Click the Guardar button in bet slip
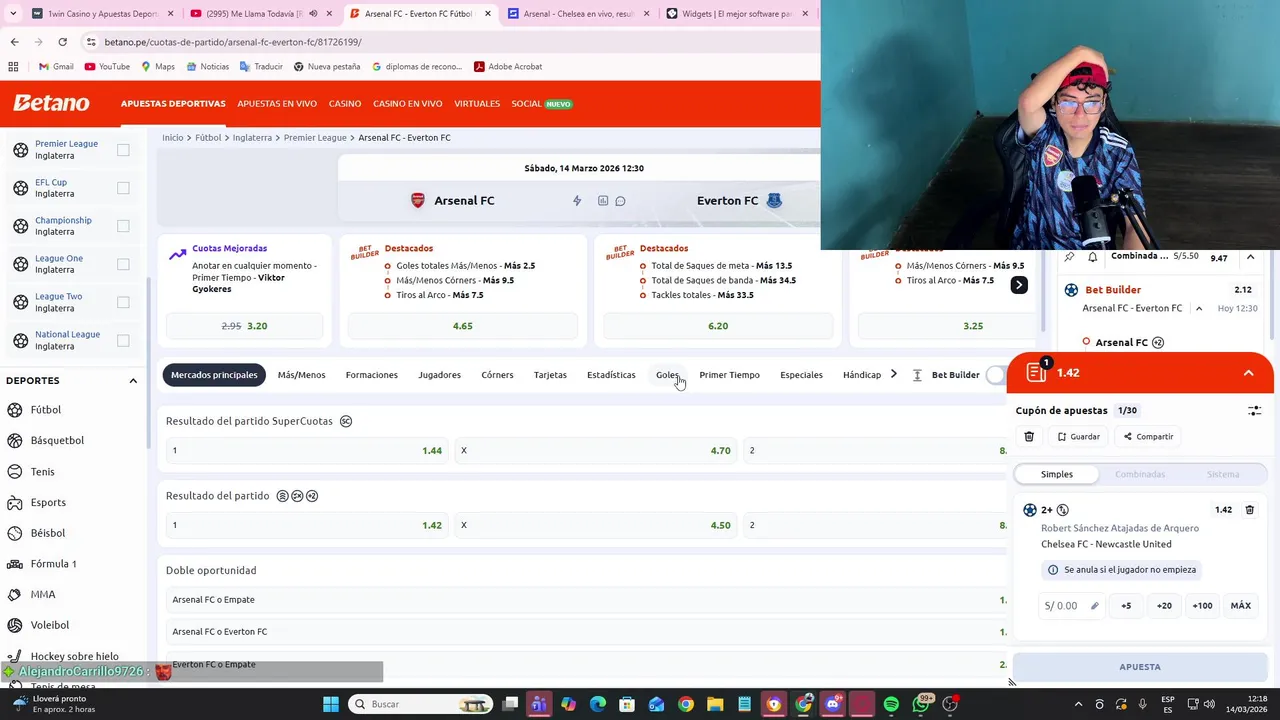 pyautogui.click(x=1079, y=437)
